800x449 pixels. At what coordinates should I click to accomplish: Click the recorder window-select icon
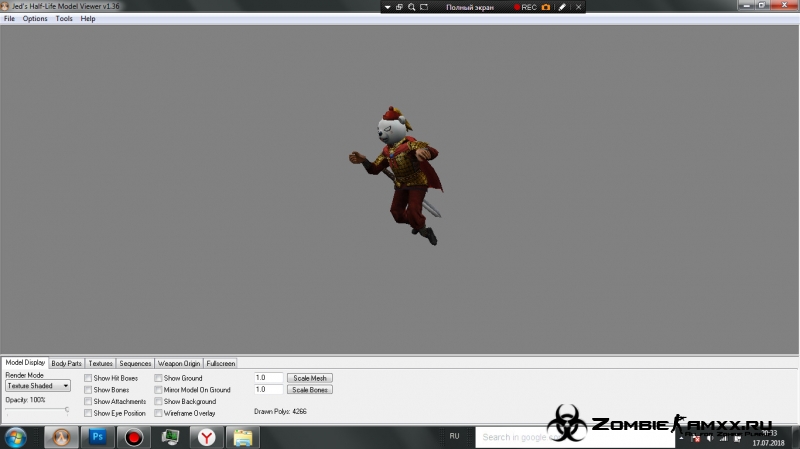(399, 7)
